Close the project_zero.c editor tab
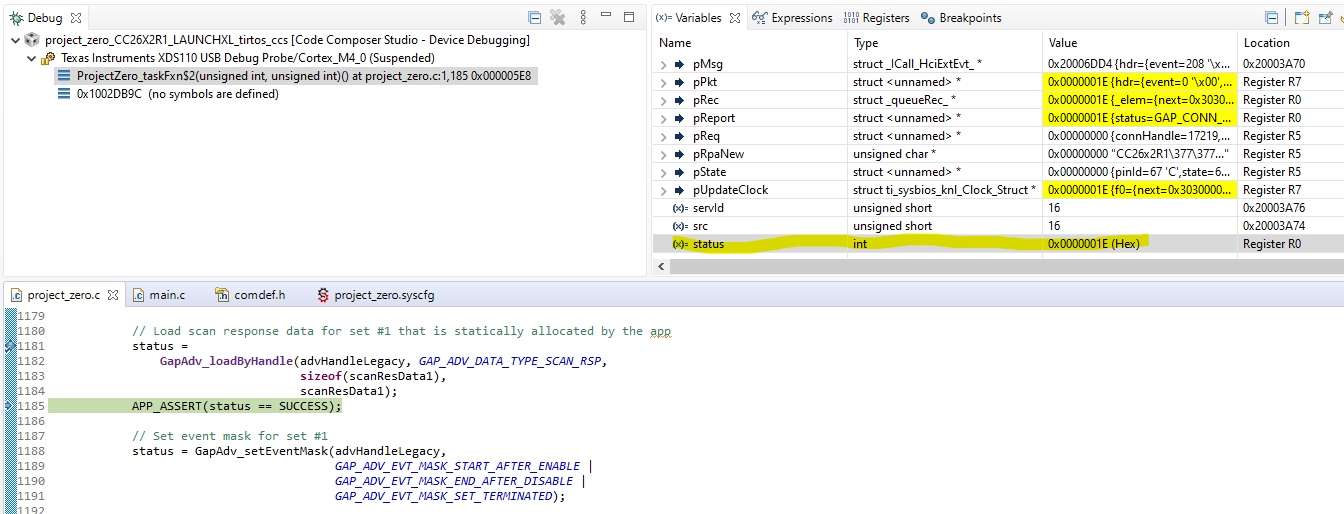 coord(112,296)
